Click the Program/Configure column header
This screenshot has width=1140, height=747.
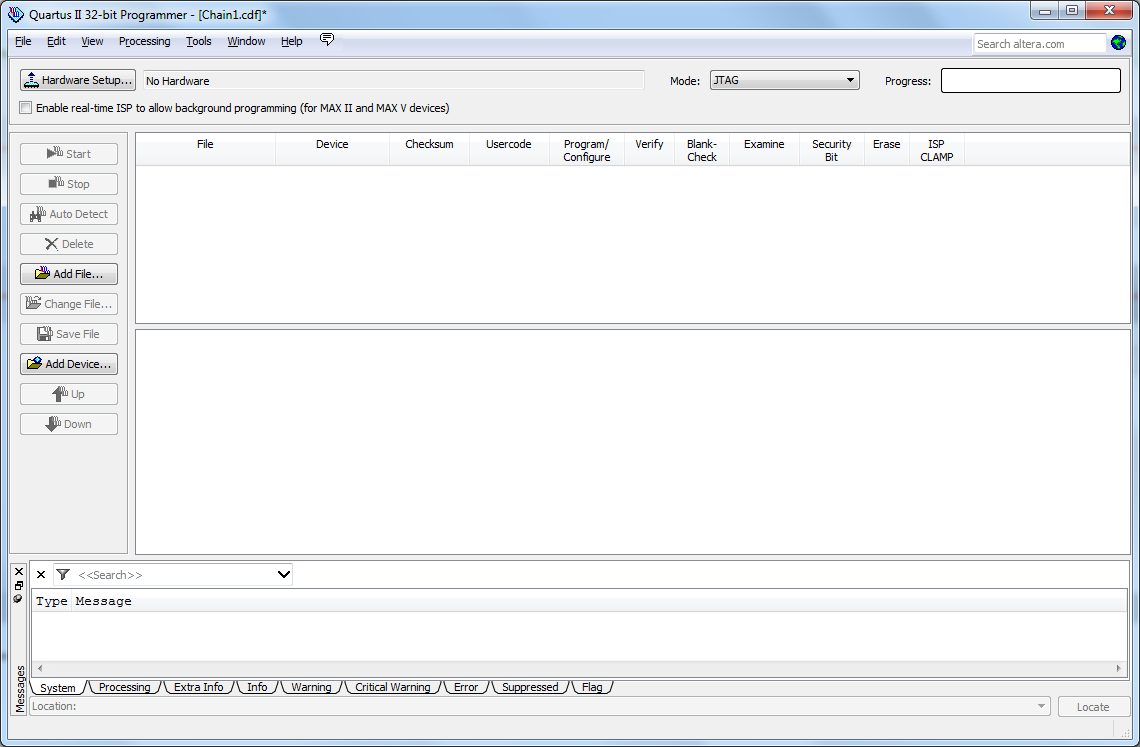point(587,150)
